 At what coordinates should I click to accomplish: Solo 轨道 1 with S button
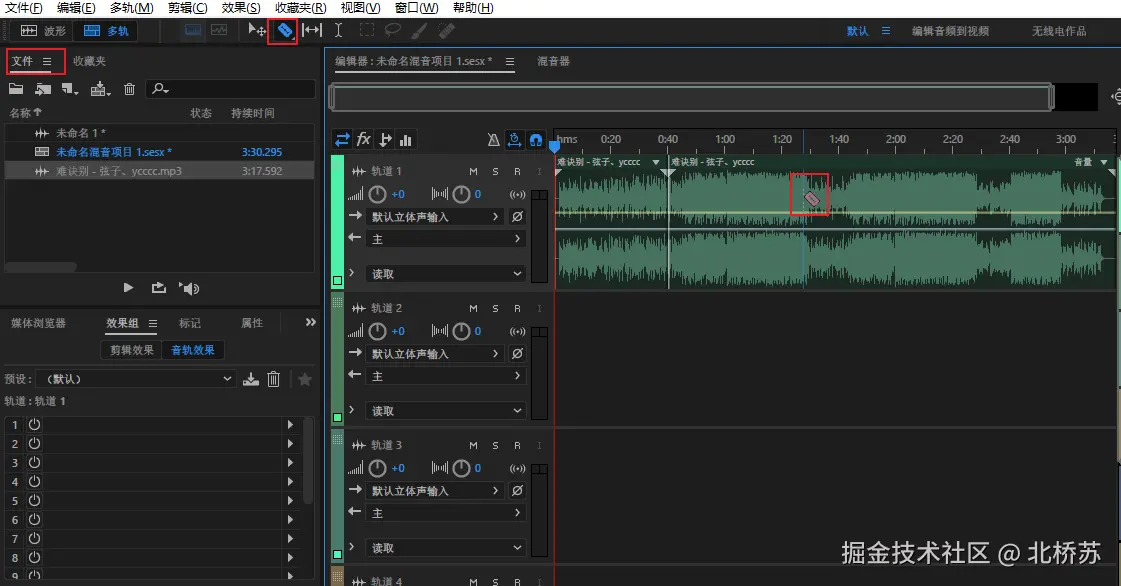(495, 172)
